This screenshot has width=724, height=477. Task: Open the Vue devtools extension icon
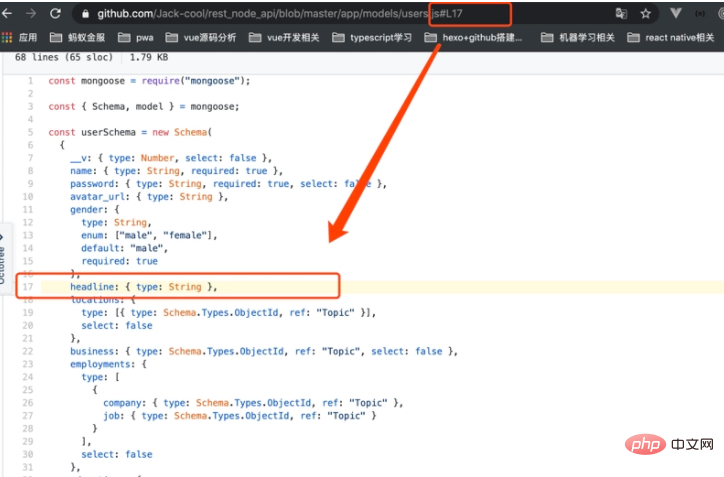coord(676,13)
